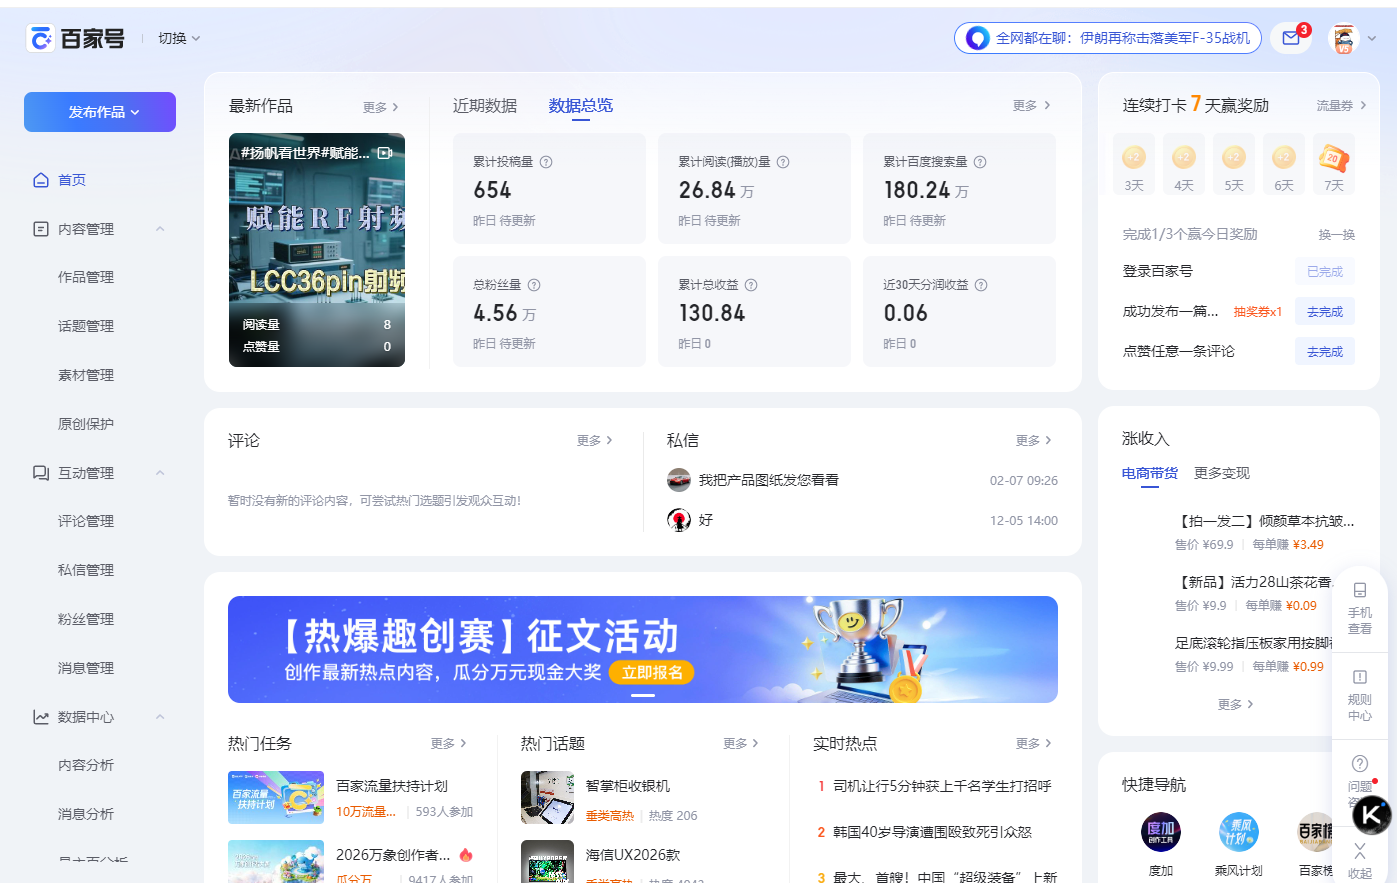Open product 足底滚轮指压板家用按脚
Viewport: 1397px width, 883px height.
click(x=1254, y=643)
